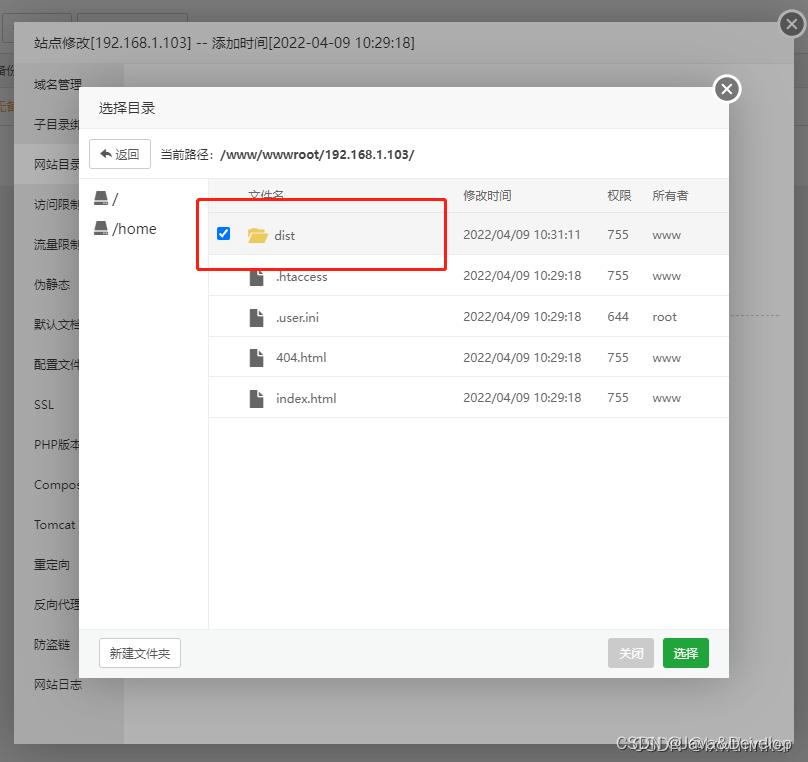Open 流量限制 in the sidebar
808x762 pixels.
point(57,245)
